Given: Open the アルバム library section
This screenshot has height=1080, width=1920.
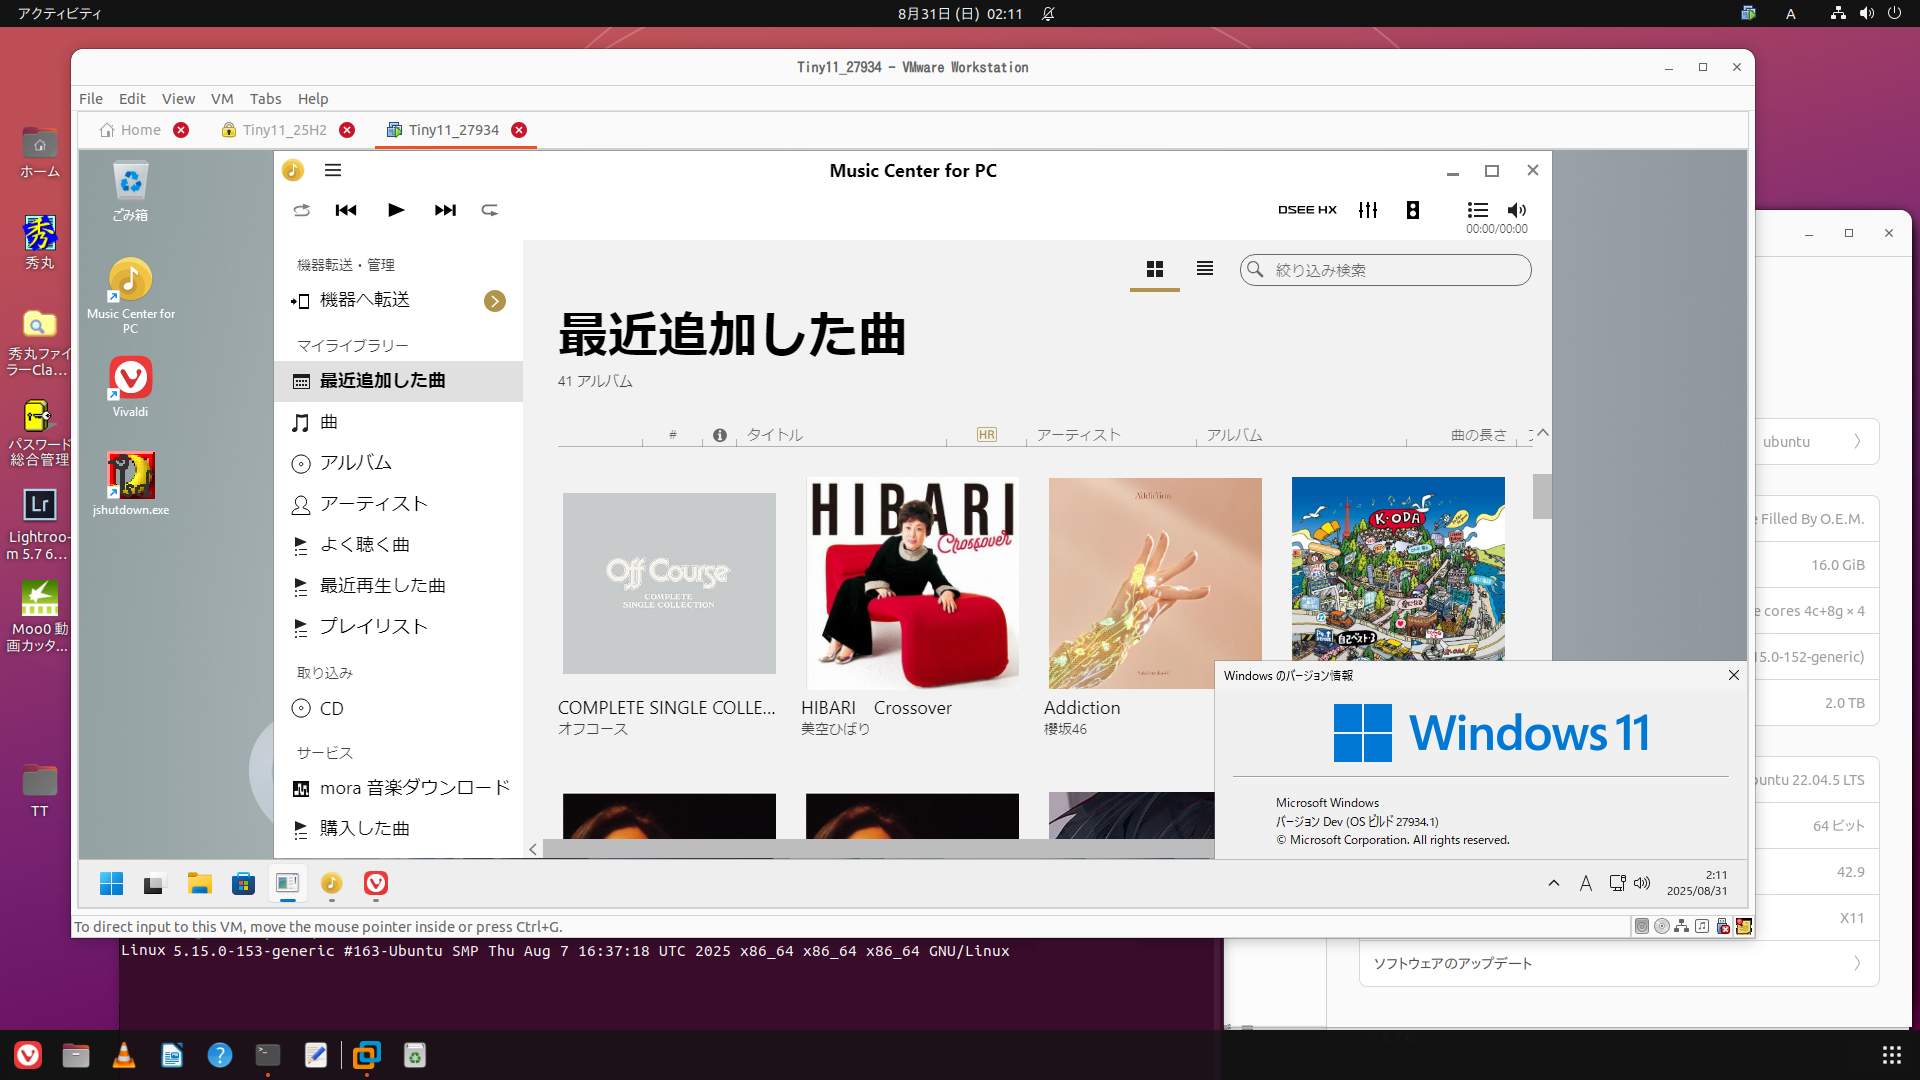Looking at the screenshot, I should point(398,463).
